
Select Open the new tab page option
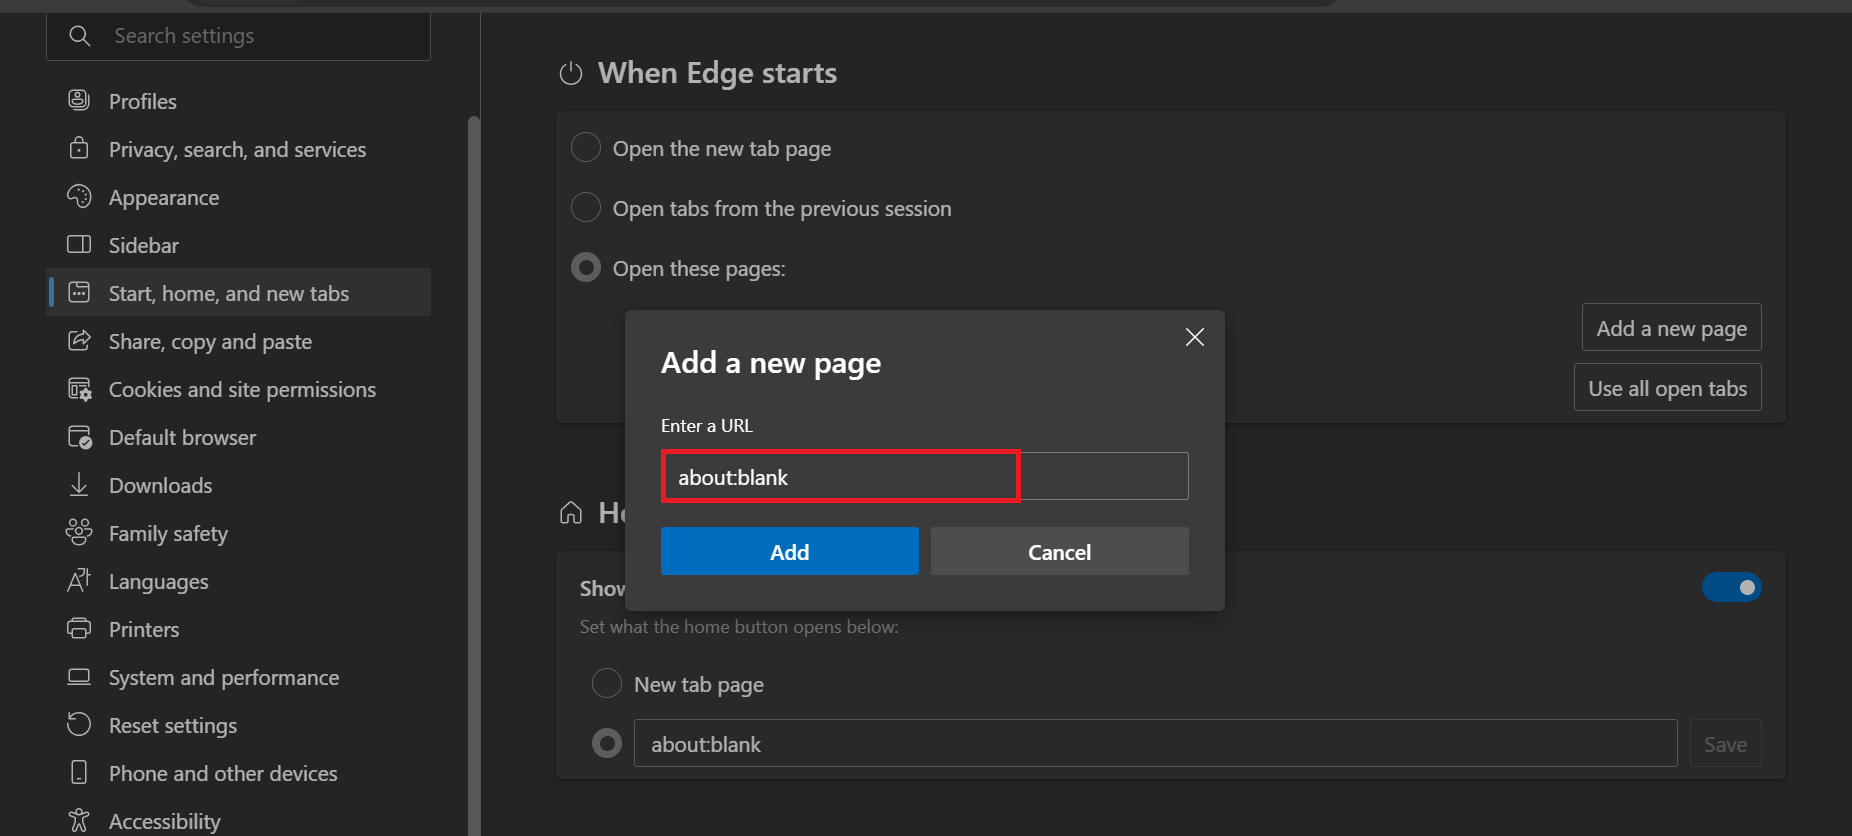[x=586, y=147]
